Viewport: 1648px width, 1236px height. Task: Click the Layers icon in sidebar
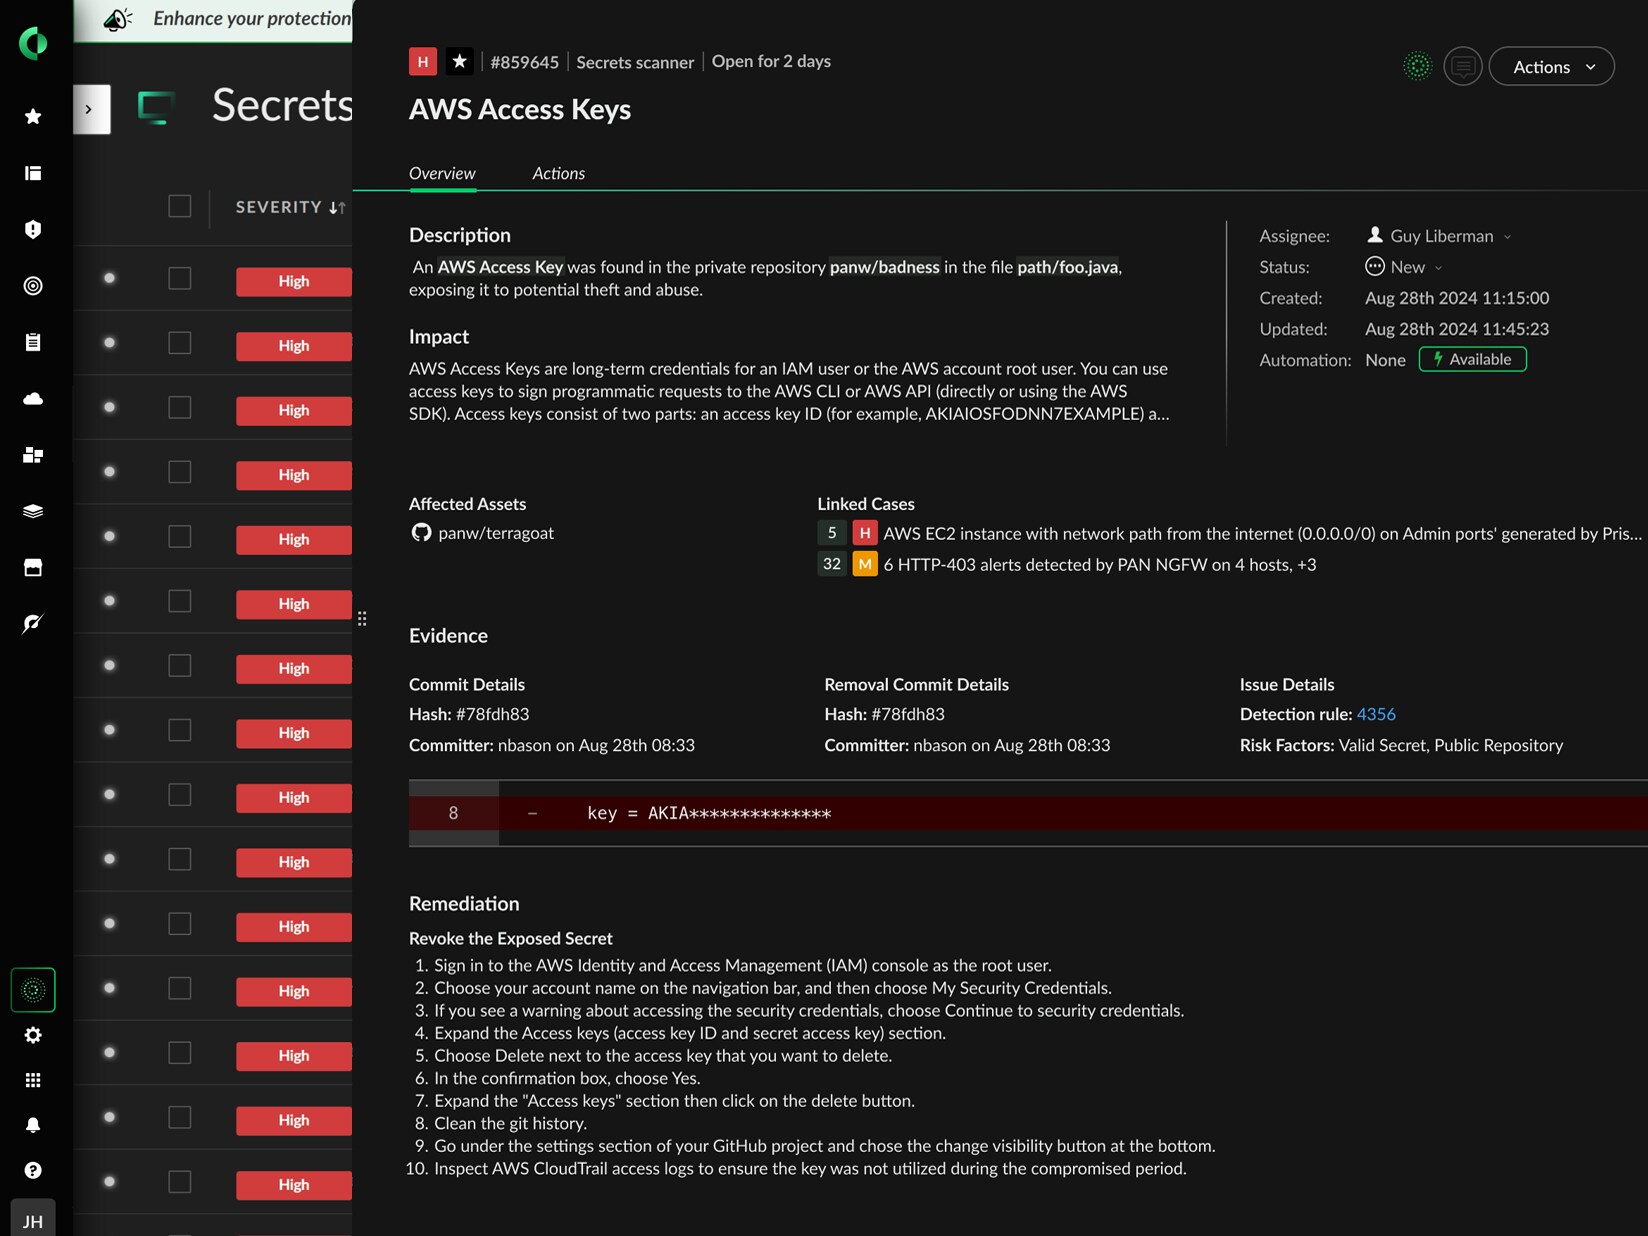33,511
